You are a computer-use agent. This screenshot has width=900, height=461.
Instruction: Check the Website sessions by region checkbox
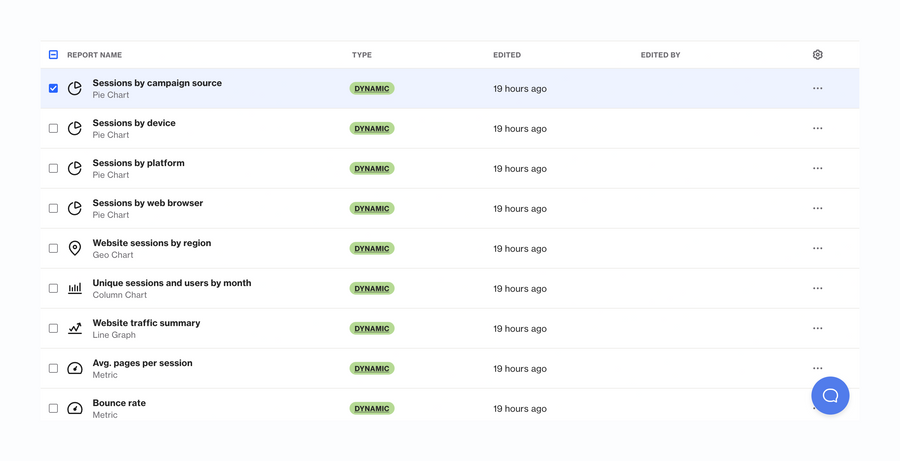[53, 249]
